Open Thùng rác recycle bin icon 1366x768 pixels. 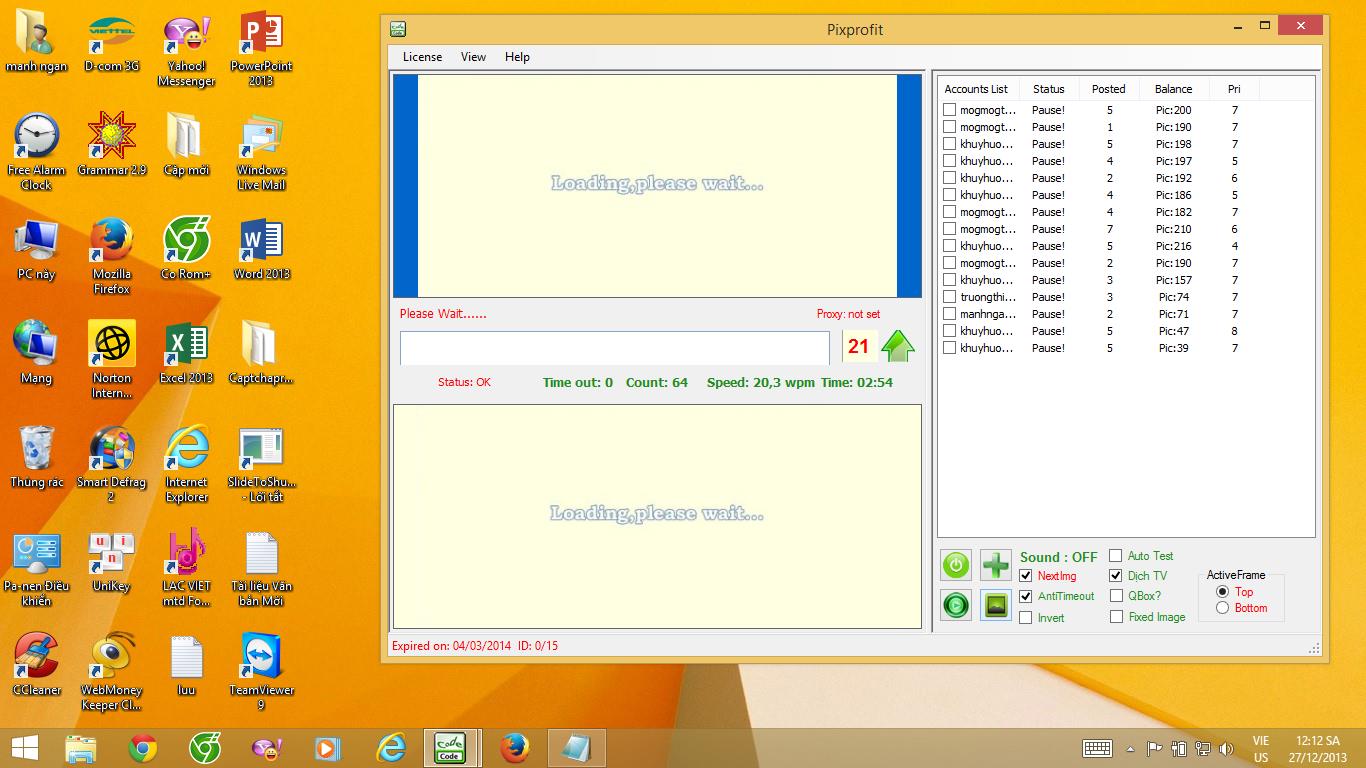[36, 456]
